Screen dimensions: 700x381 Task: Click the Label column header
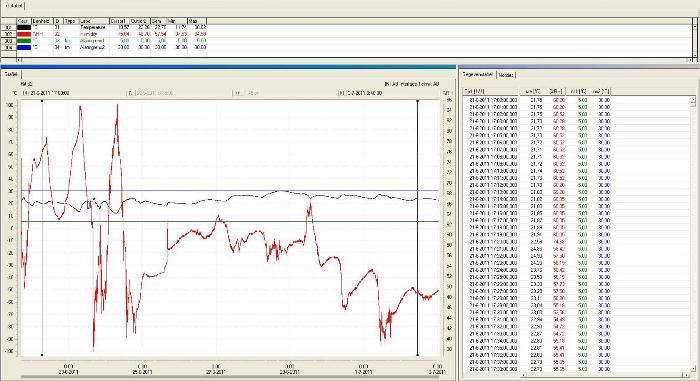click(94, 21)
